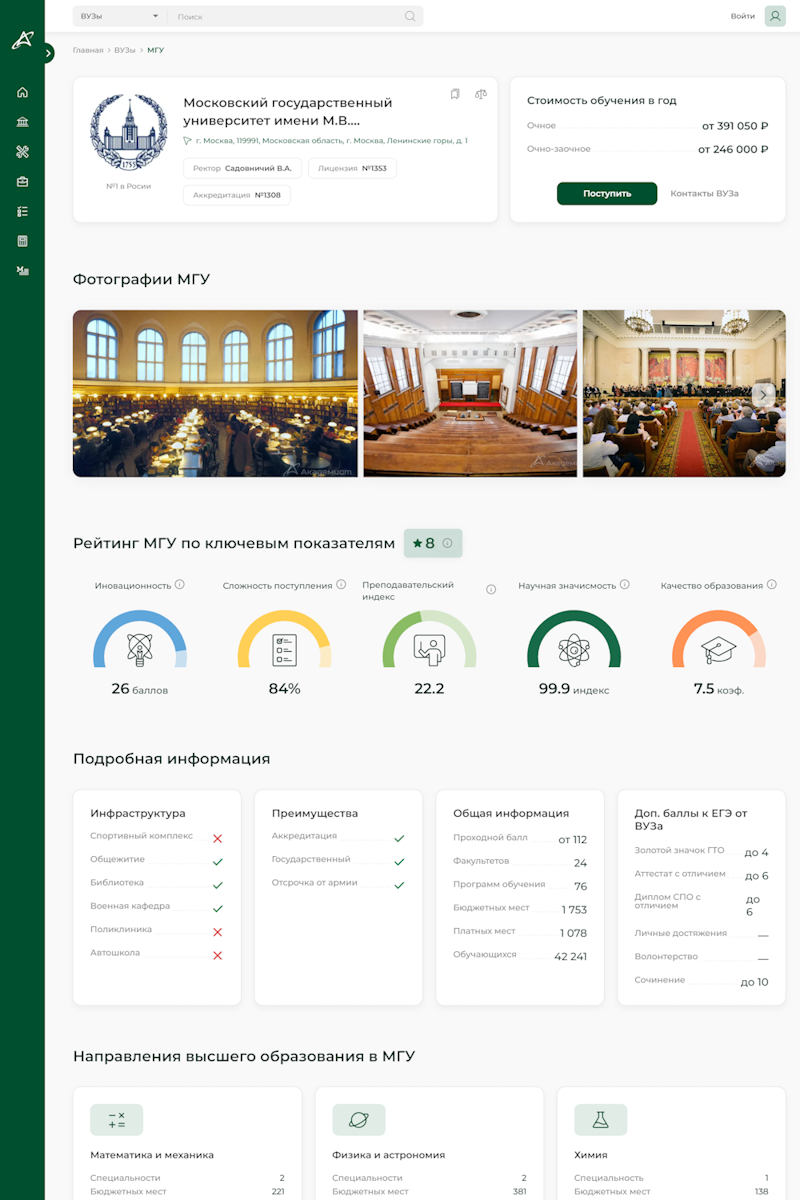Click the graduation cap icon in the Качество образования gauge

coord(719,650)
